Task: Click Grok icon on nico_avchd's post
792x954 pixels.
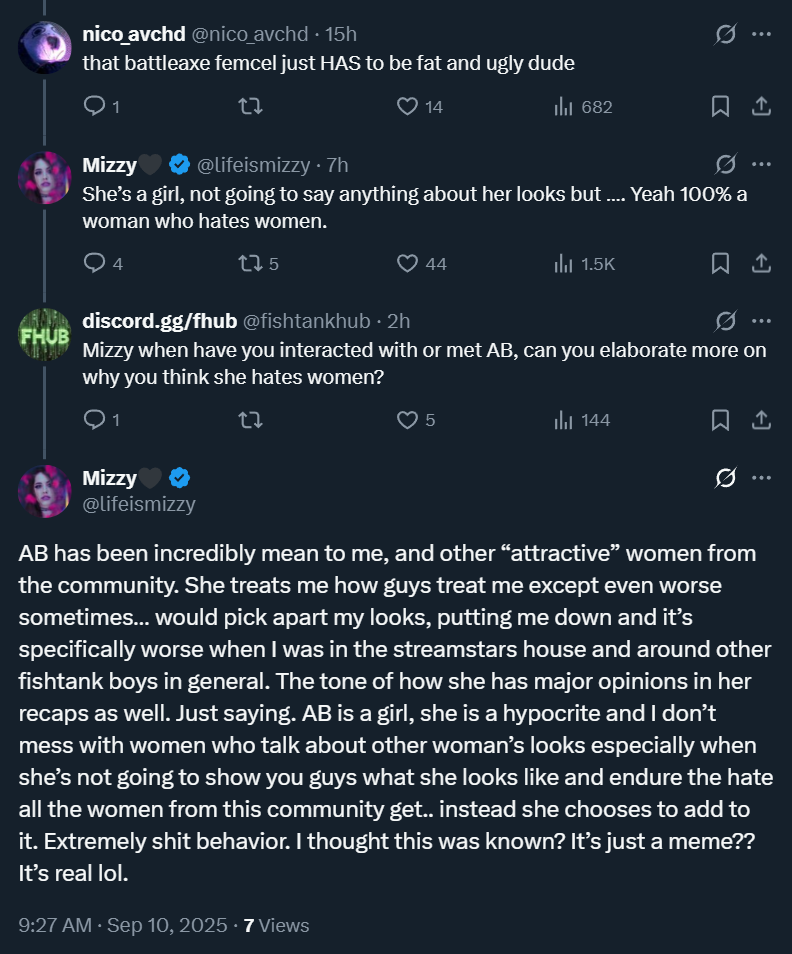Action: (x=727, y=34)
